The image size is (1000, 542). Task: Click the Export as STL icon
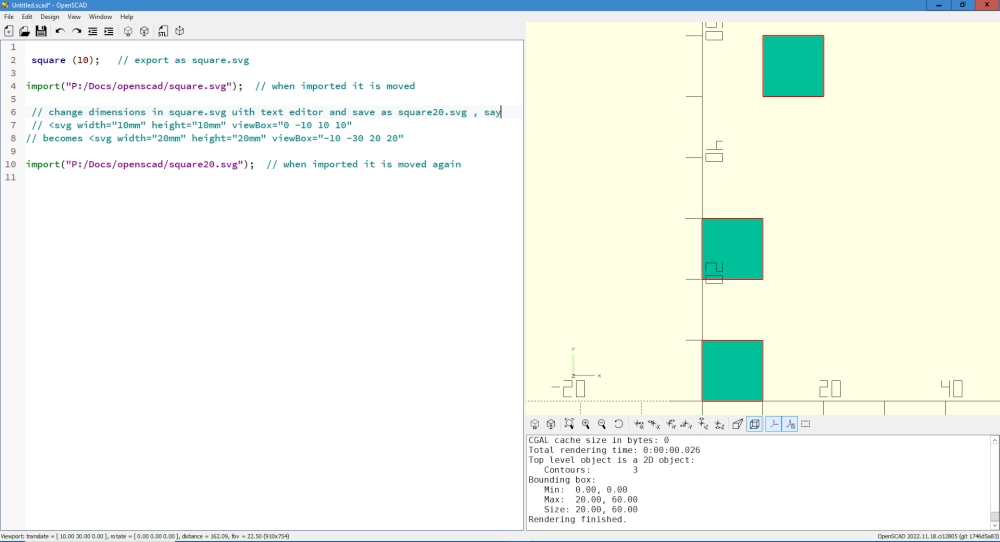(x=162, y=31)
